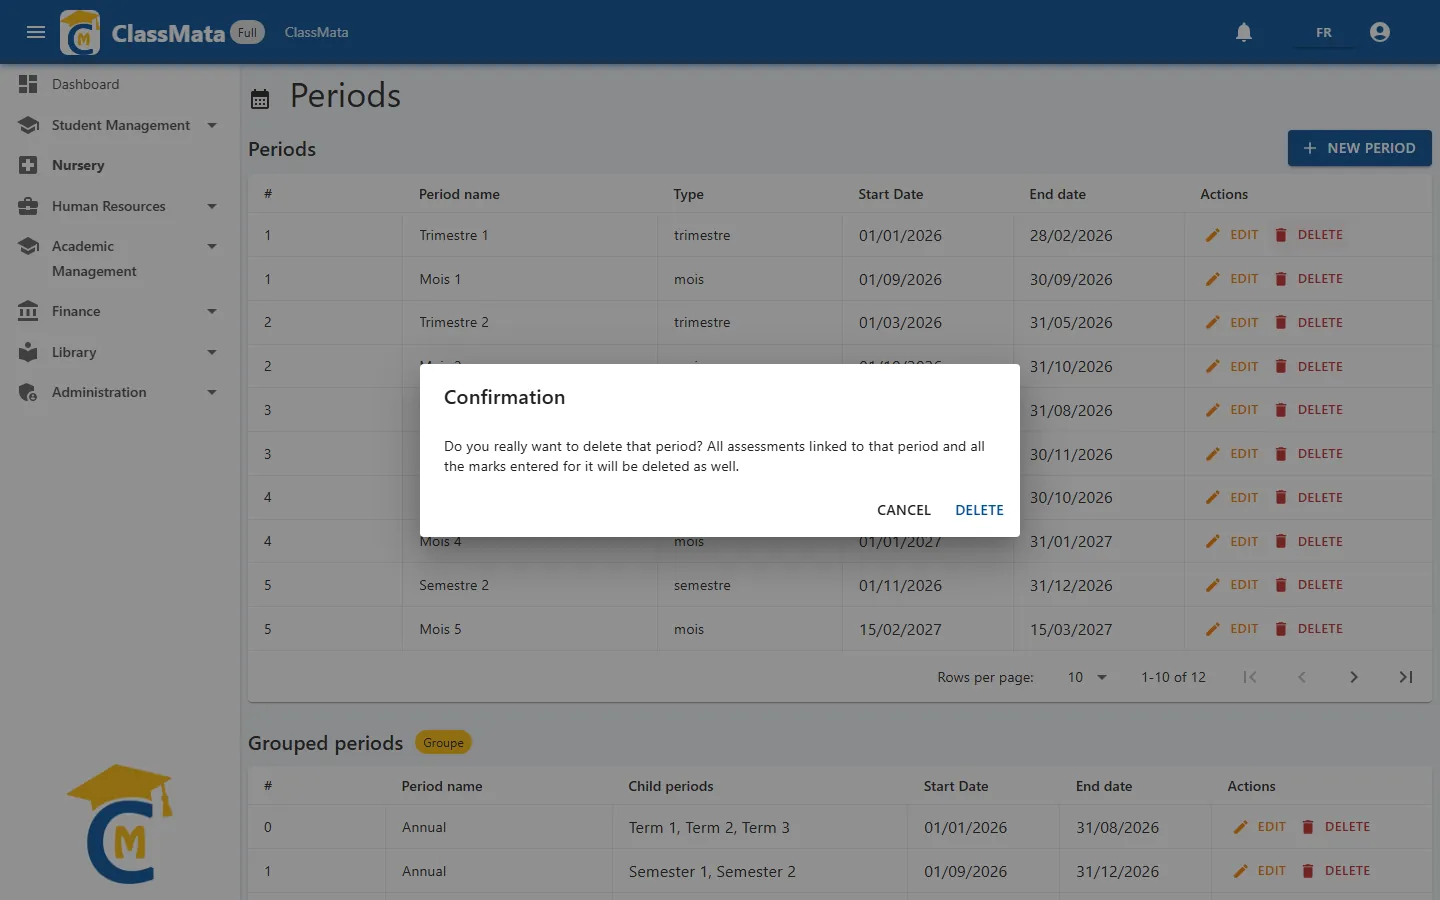
Task: Open the hamburger navigation menu
Action: 36,32
